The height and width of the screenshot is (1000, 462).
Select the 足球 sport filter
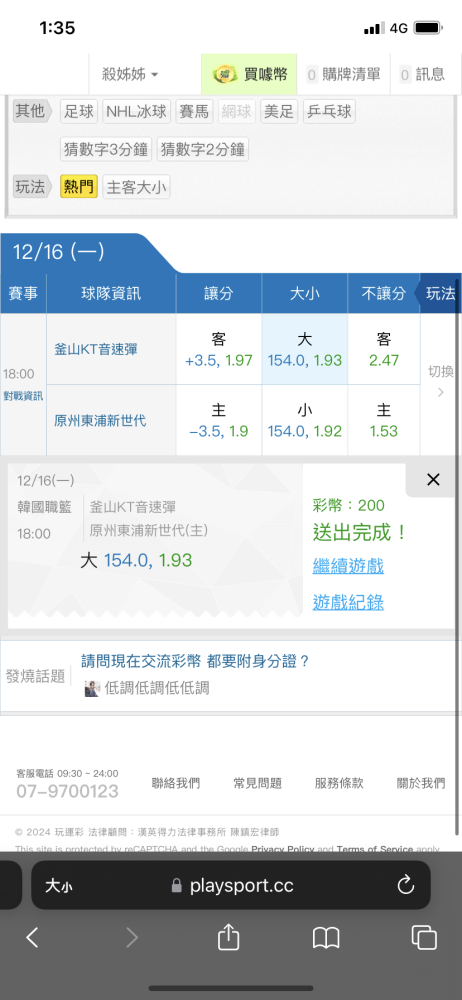coord(78,112)
